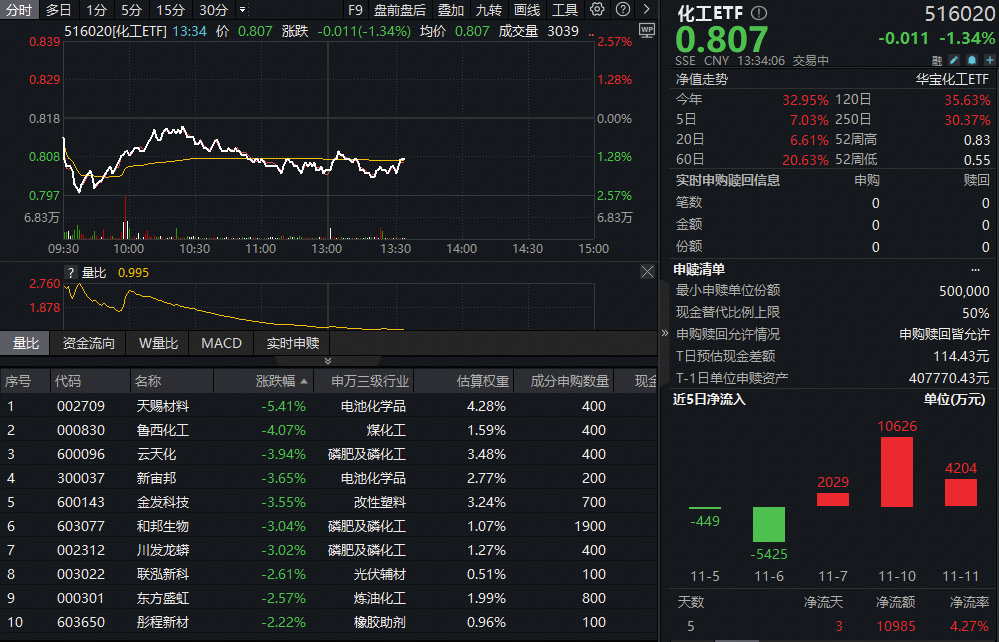Click the info icon next to 化工ETF
Viewport: 999px width, 642px height.
pyautogui.click(x=758, y=14)
